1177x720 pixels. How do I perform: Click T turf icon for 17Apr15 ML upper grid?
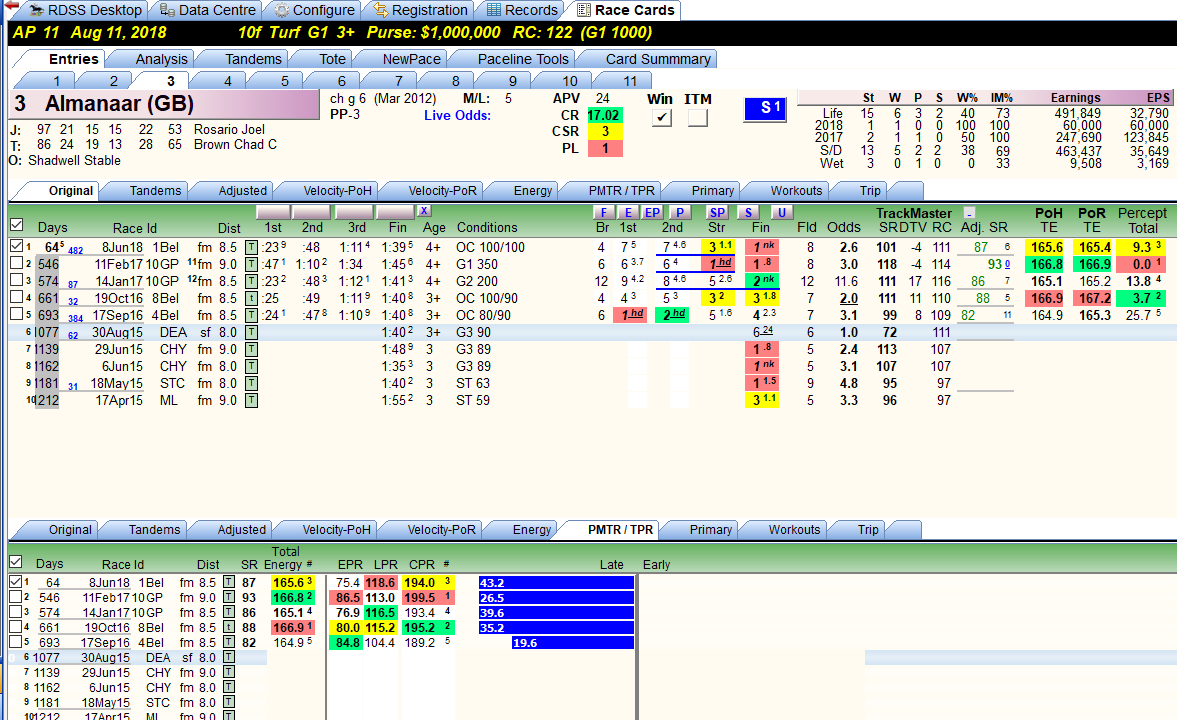pos(251,400)
